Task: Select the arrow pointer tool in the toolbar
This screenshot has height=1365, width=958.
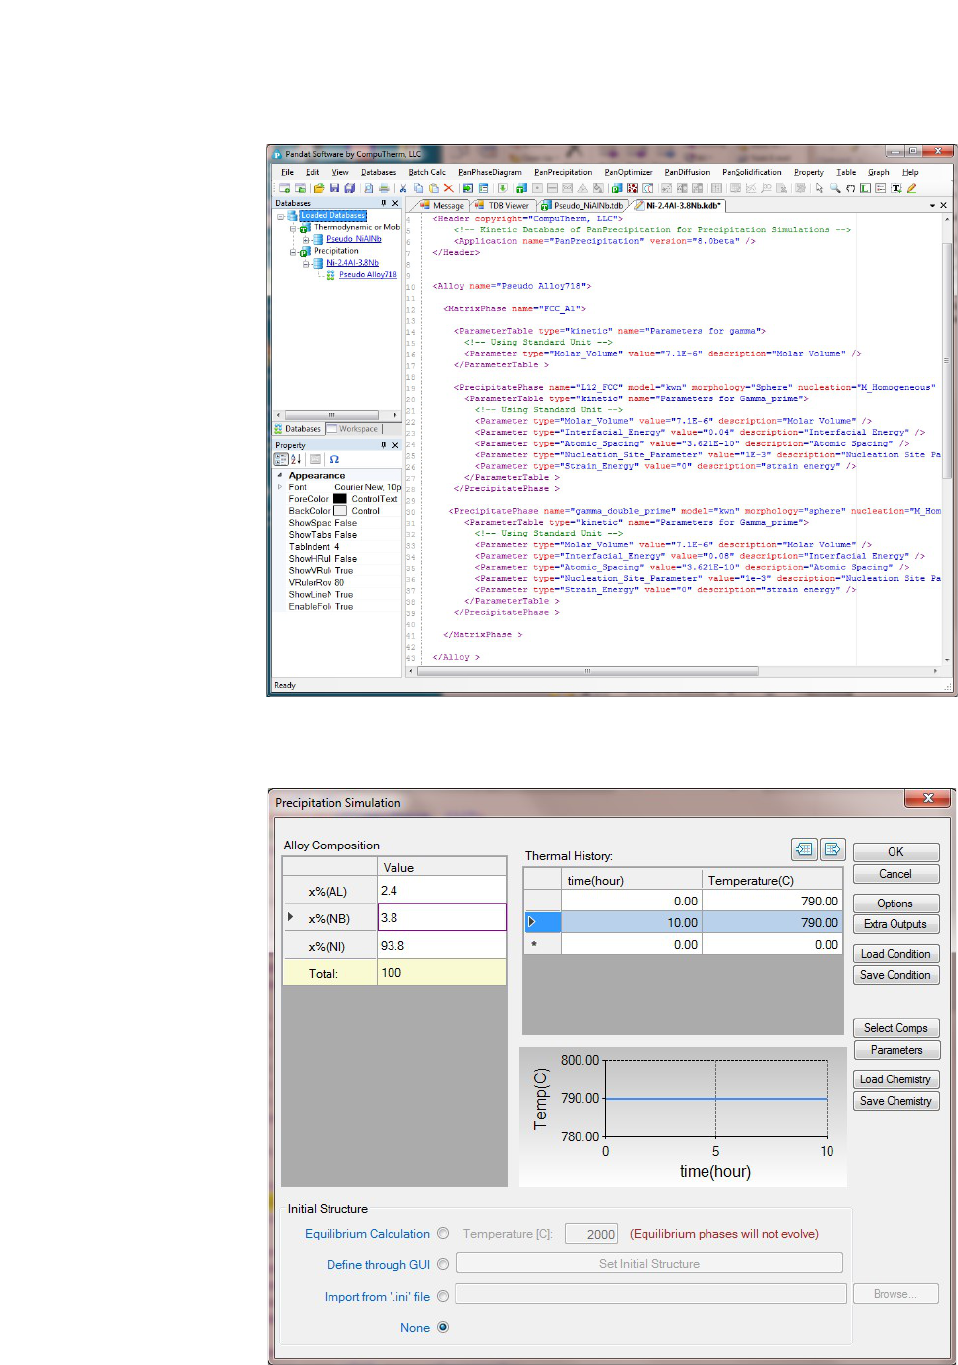Action: click(819, 188)
